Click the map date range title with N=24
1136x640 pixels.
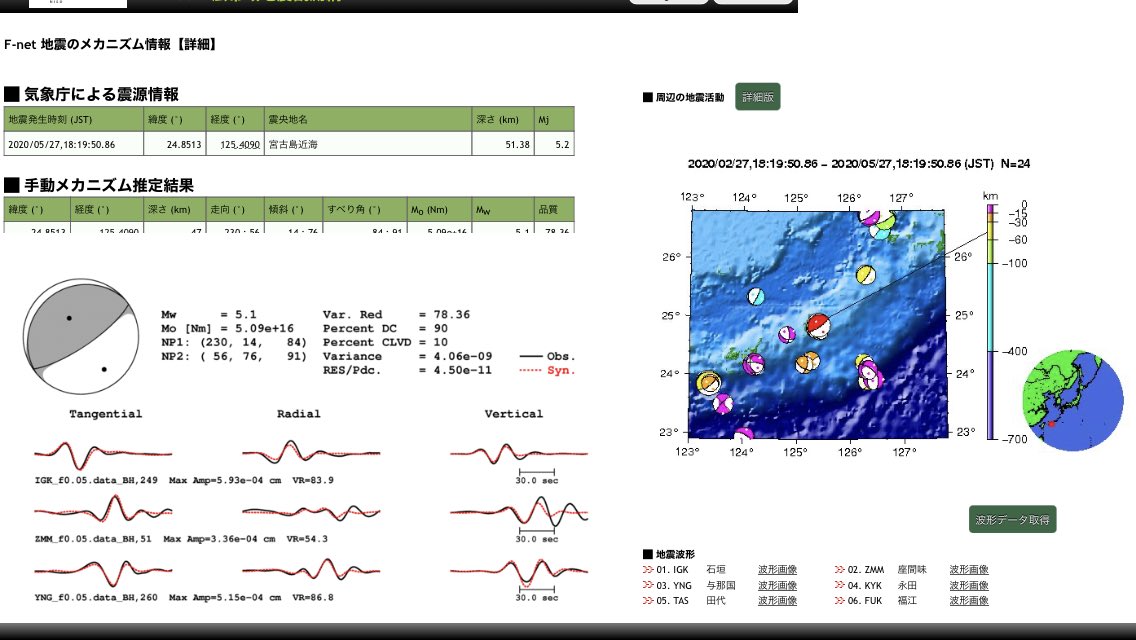click(x=859, y=164)
